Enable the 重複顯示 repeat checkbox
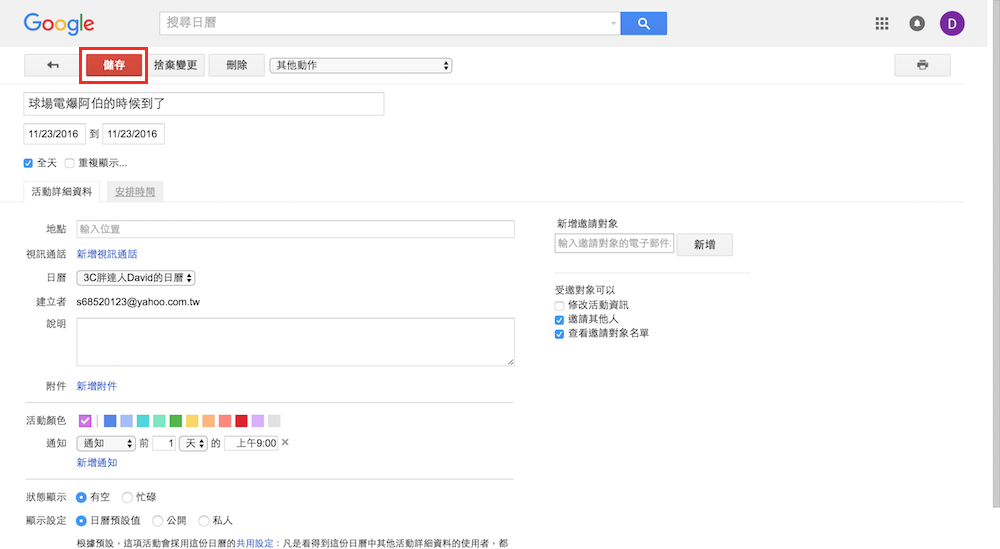This screenshot has height=549, width=1000. (70, 163)
